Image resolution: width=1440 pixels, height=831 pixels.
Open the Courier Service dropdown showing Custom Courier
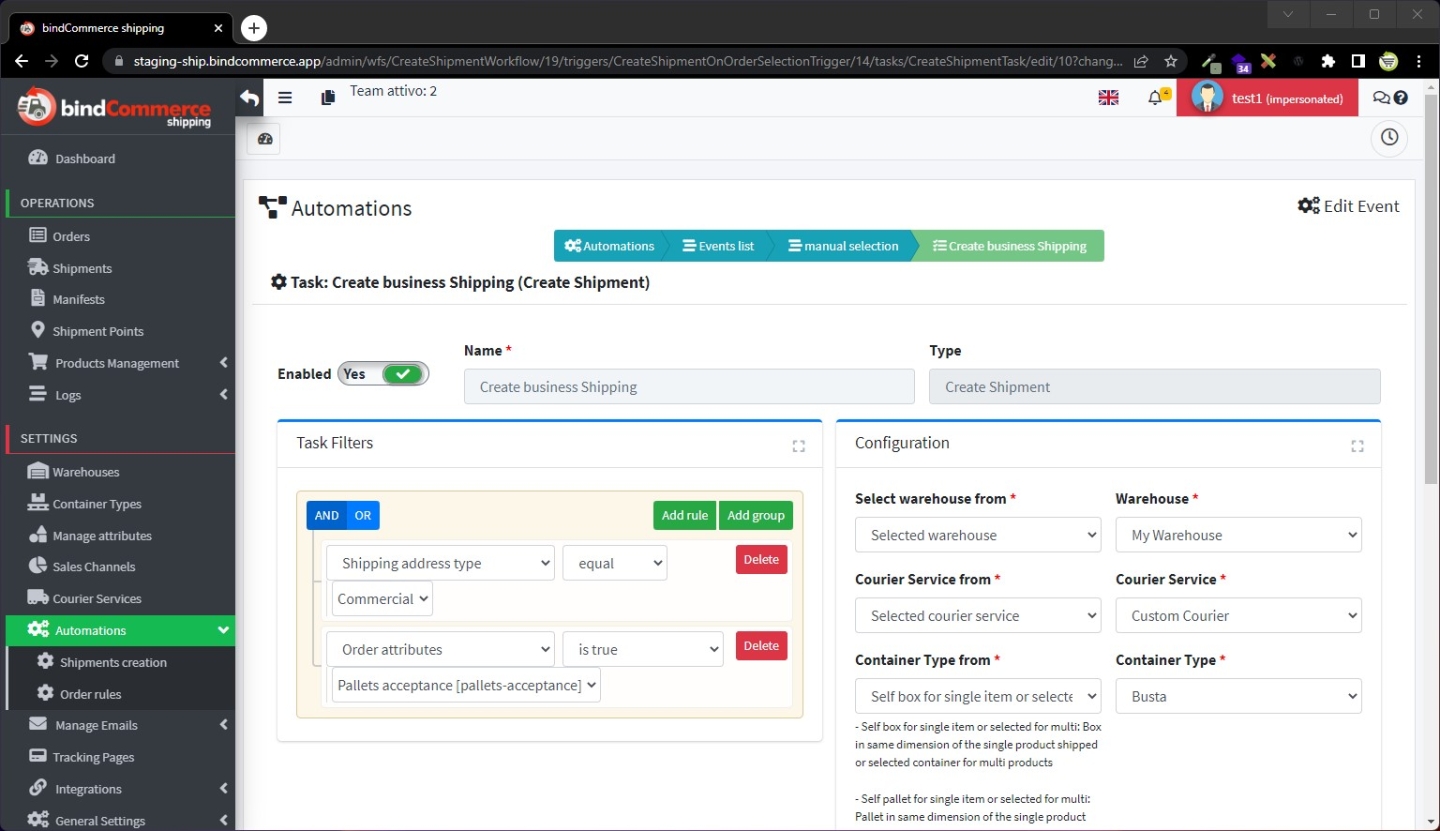(1238, 615)
